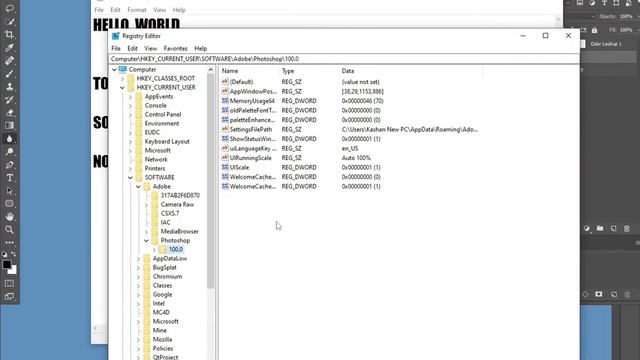Select the Dodge tool in Photoshop
The image size is (640, 360).
(x=9, y=152)
